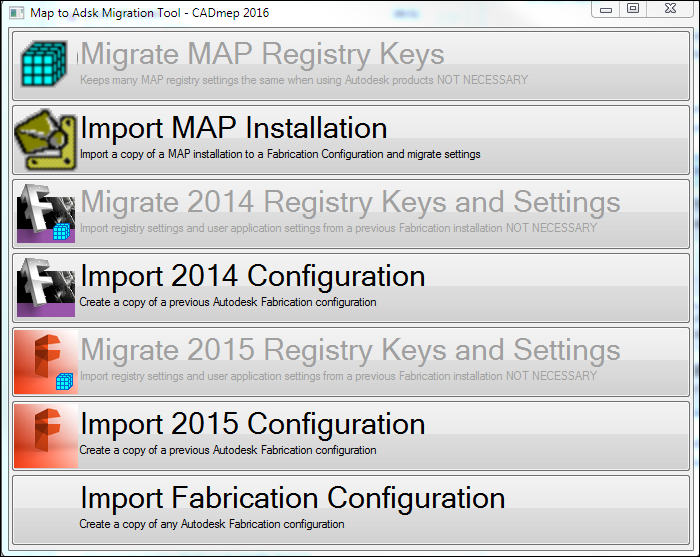This screenshot has width=700, height=557.
Task: Click the Import 2014 Configuration icon
Action: (46, 286)
